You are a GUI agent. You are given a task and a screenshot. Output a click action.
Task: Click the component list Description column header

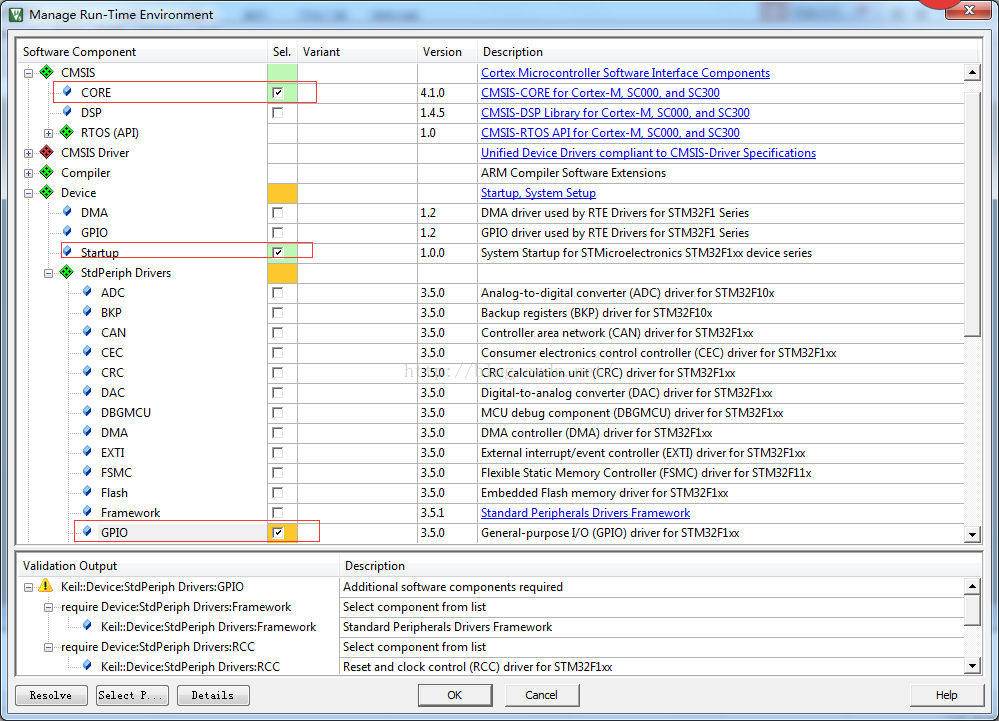click(x=729, y=52)
